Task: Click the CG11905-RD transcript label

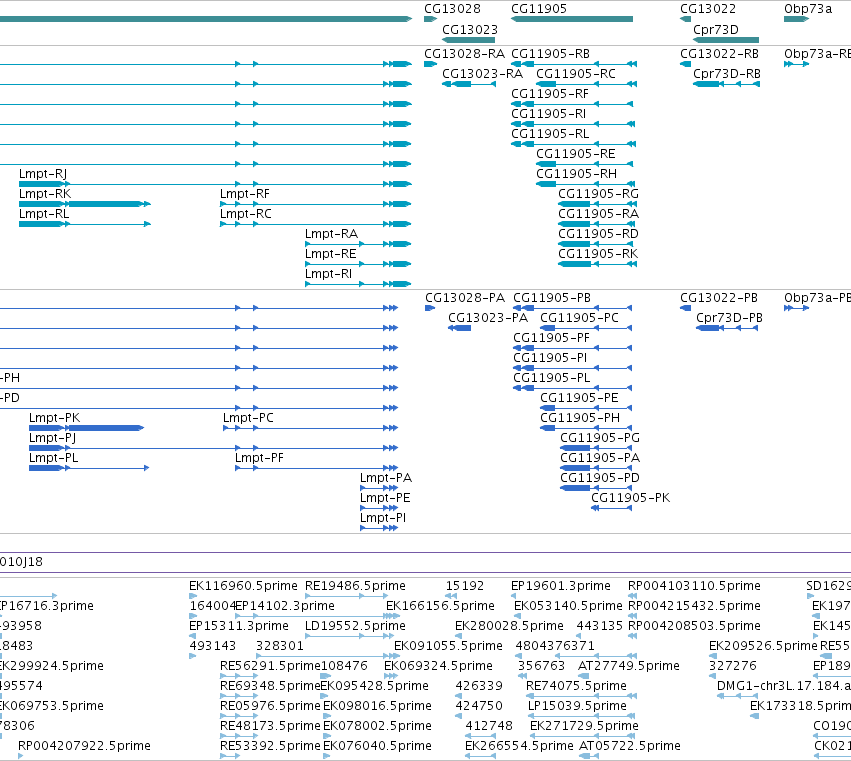Action: 598,234
